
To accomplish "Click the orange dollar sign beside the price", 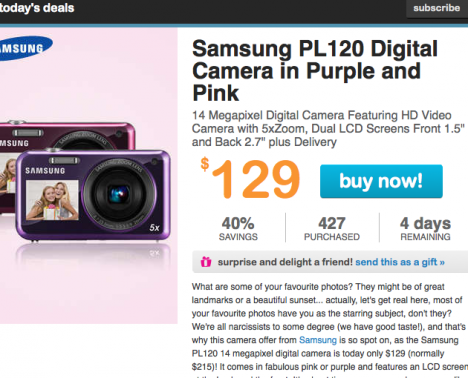I will click(205, 164).
